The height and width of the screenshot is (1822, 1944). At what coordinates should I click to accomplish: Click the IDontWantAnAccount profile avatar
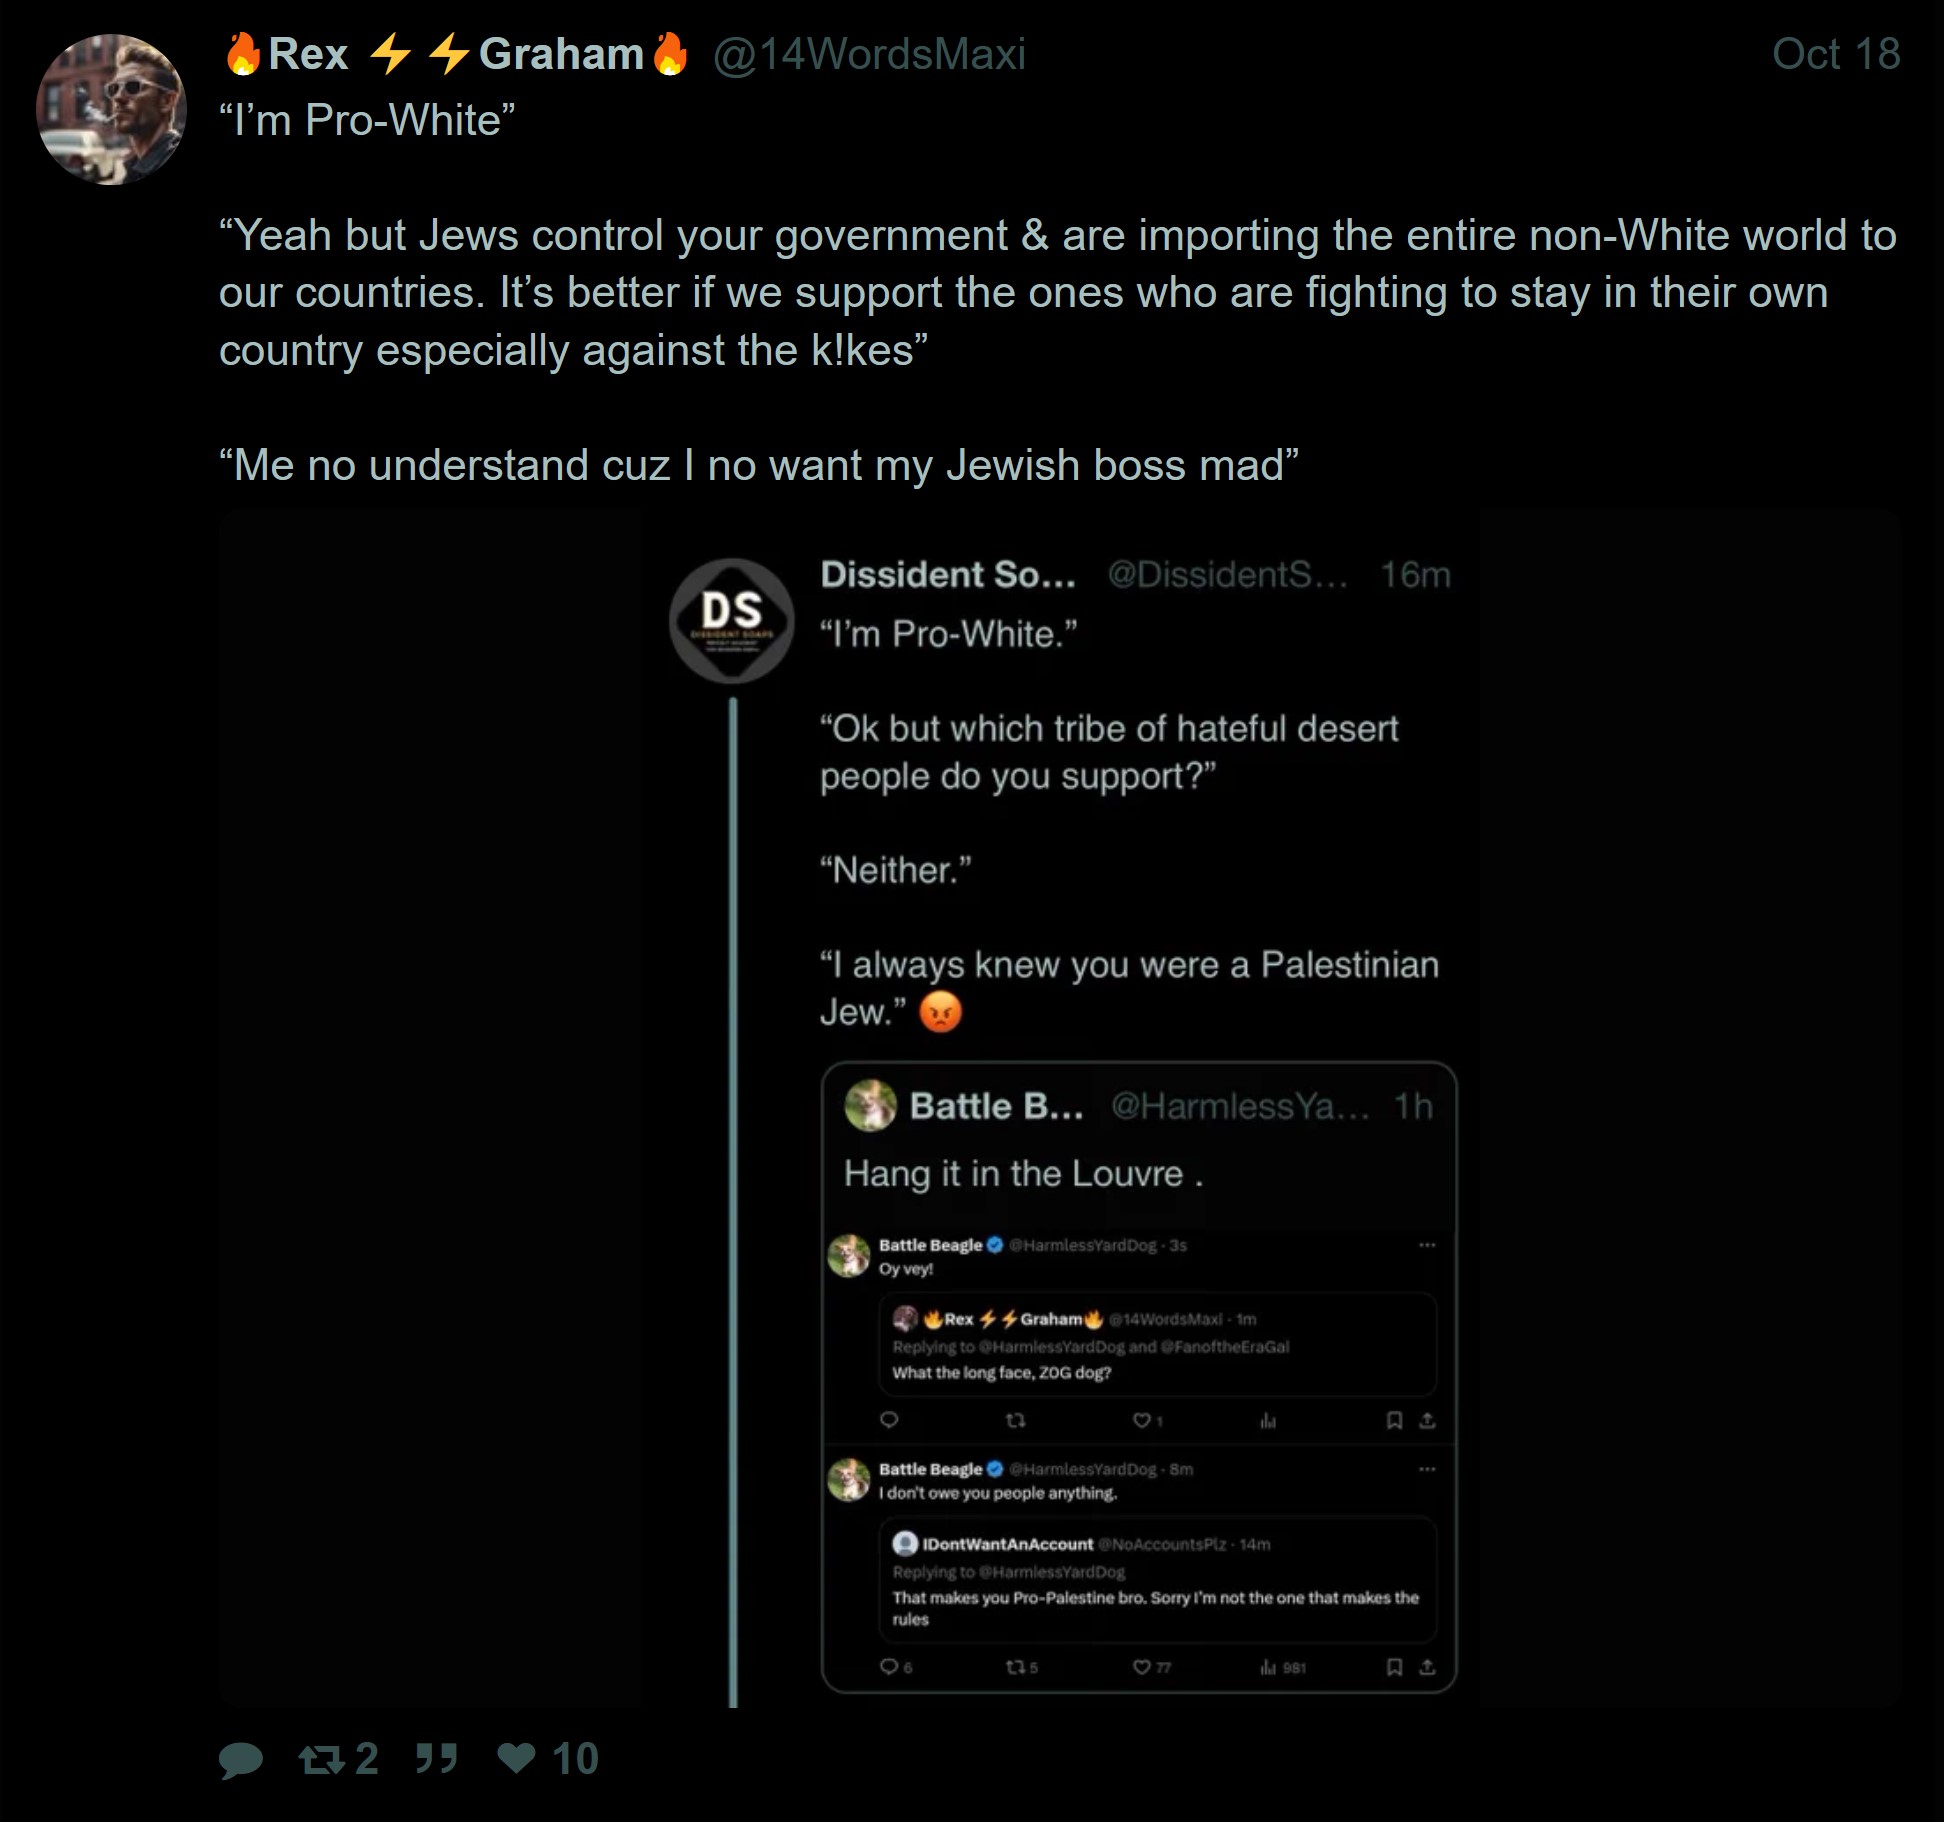coord(905,1544)
